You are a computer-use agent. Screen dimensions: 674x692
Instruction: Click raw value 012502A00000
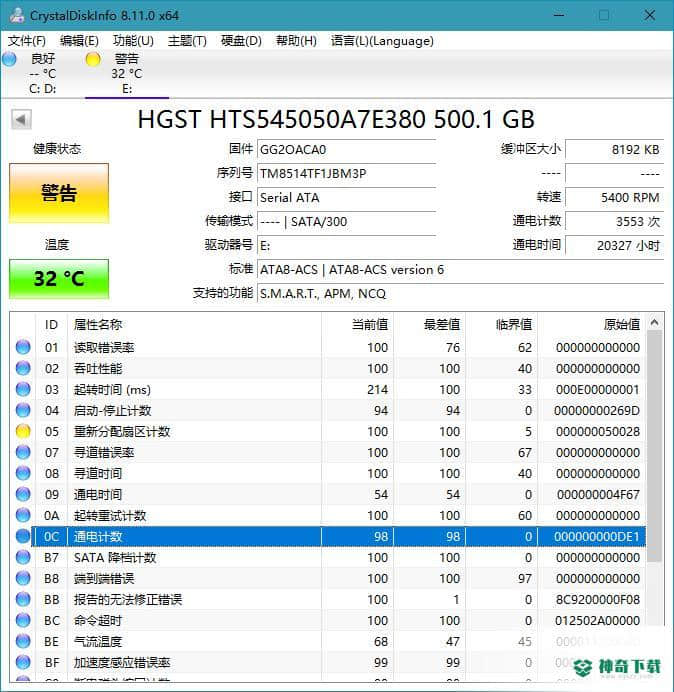point(598,621)
